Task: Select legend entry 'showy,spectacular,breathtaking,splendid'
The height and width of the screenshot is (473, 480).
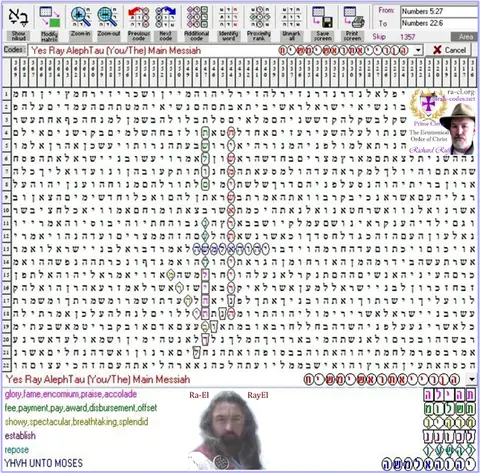Action: coord(76,422)
